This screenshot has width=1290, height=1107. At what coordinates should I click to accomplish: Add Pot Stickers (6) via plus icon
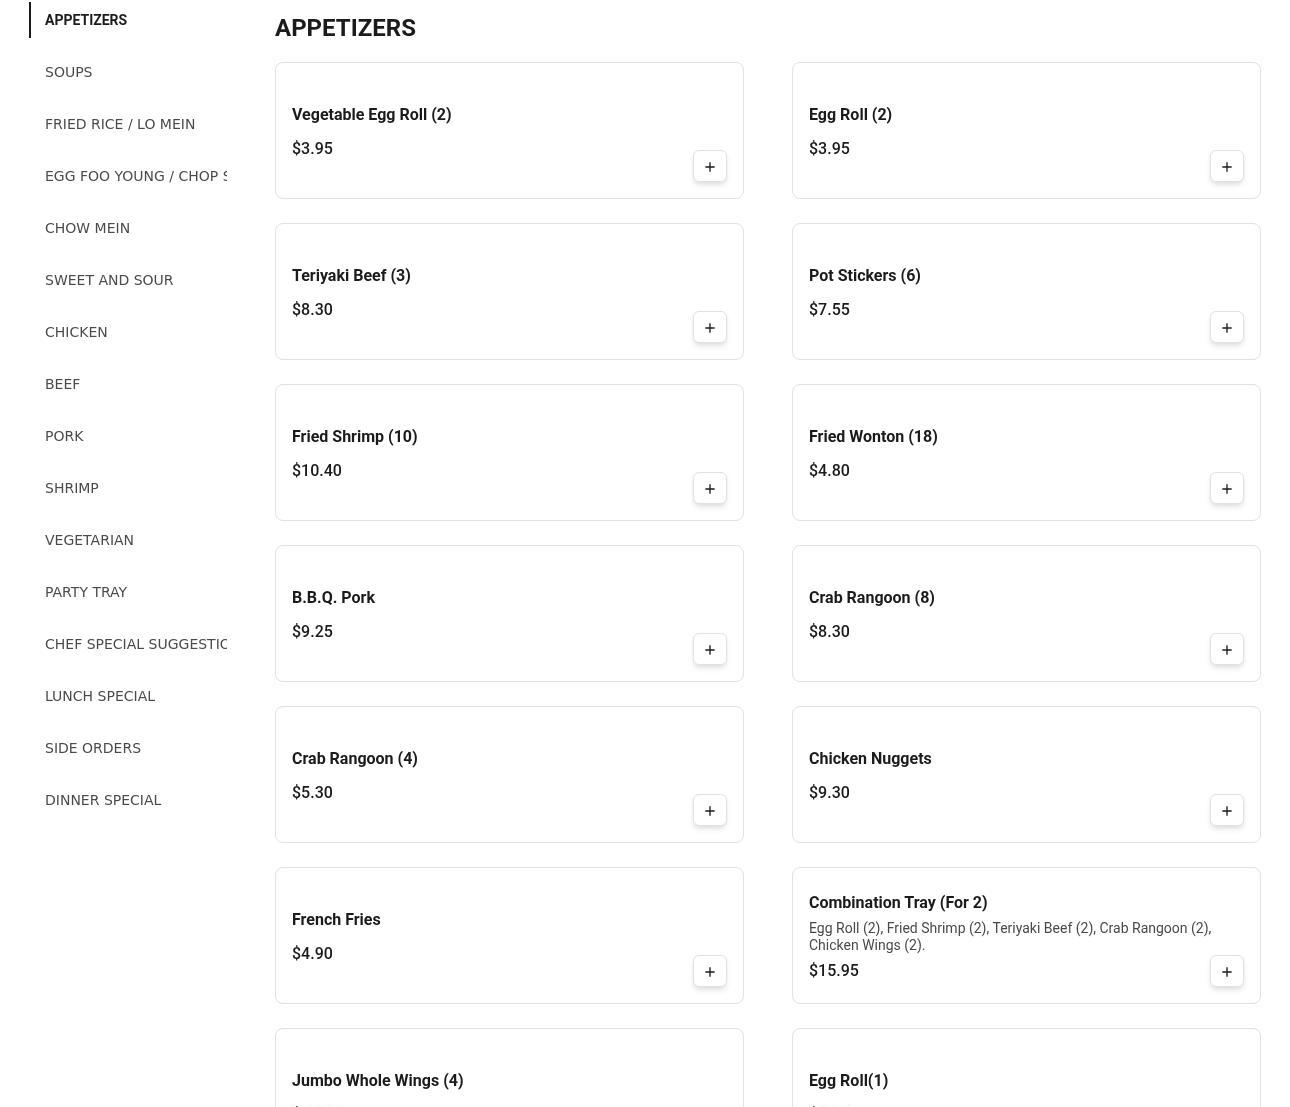click(x=1227, y=328)
